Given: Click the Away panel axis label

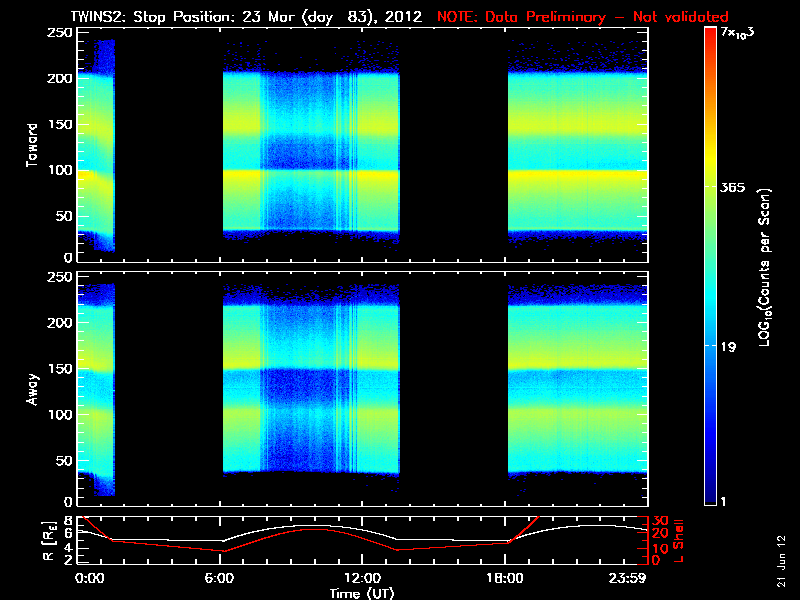Looking at the screenshot, I should (32, 389).
